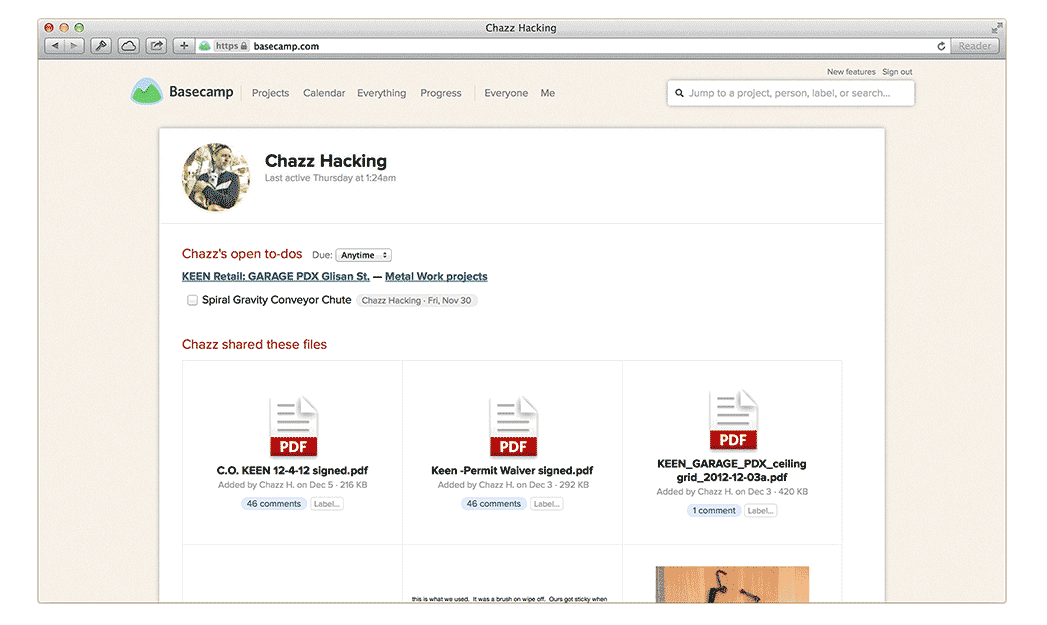Image resolution: width=1047 pixels, height=625 pixels.
Task: Click the Basecamp favicon in address bar
Action: tap(204, 46)
